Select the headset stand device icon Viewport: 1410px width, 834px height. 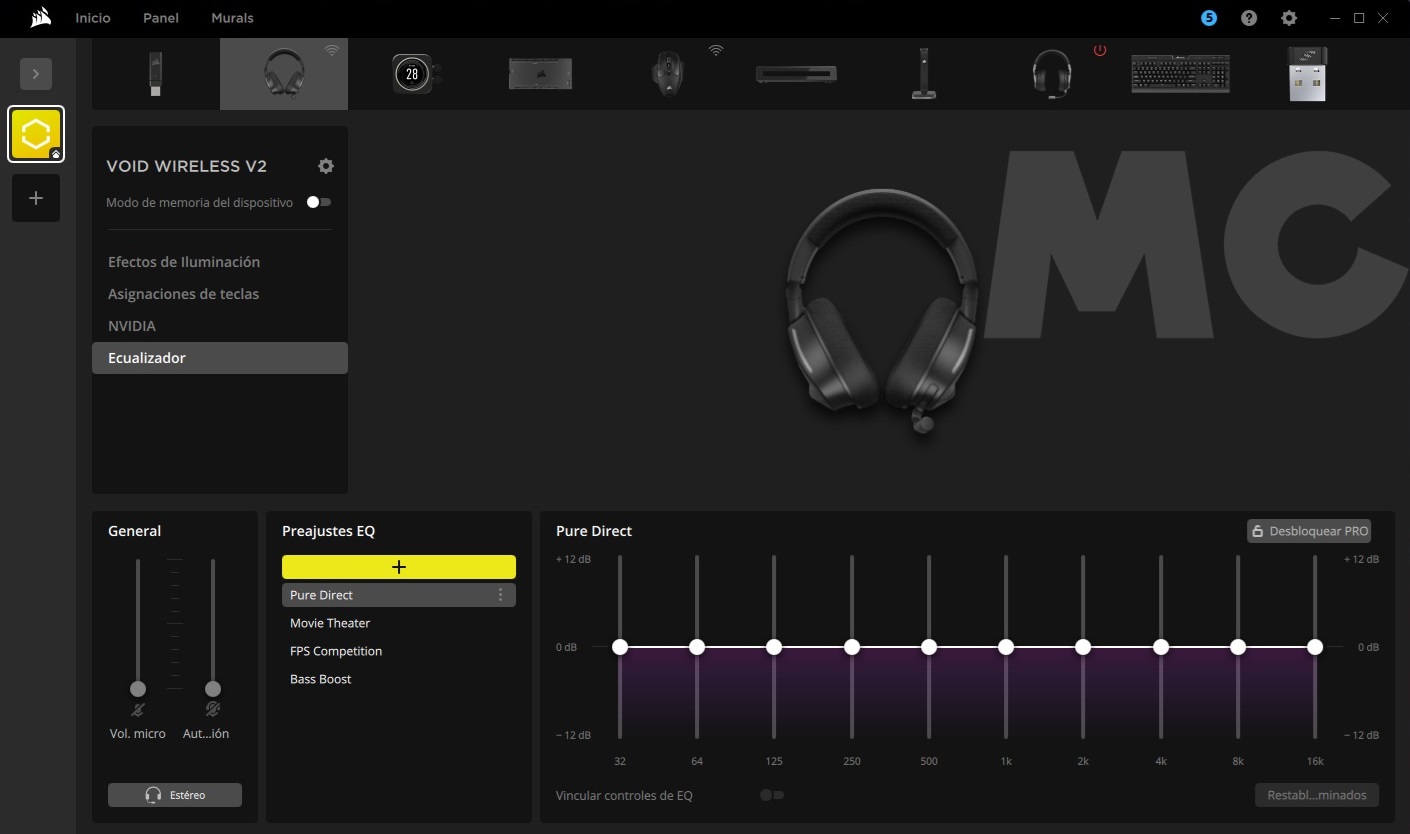(x=923, y=74)
